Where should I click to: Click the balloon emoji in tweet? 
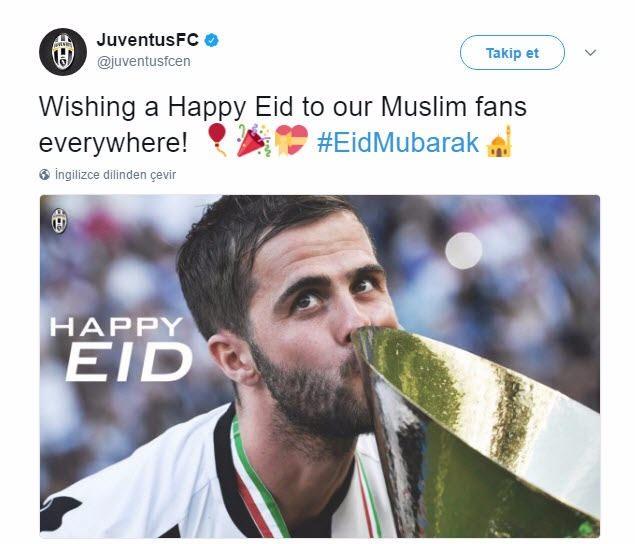217,139
